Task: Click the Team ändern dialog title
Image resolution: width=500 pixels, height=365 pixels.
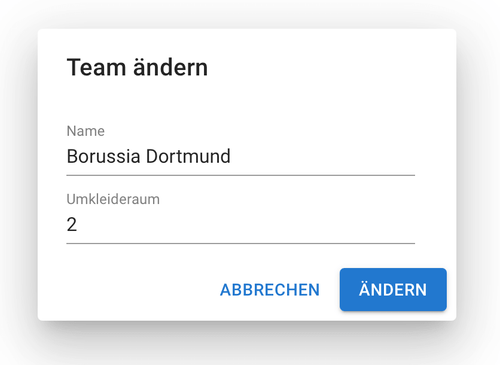Action: [137, 67]
